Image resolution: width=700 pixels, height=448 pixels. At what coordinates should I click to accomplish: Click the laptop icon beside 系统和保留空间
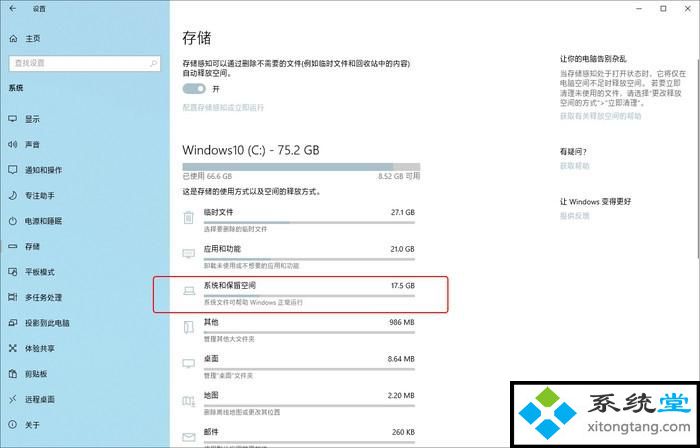(189, 291)
